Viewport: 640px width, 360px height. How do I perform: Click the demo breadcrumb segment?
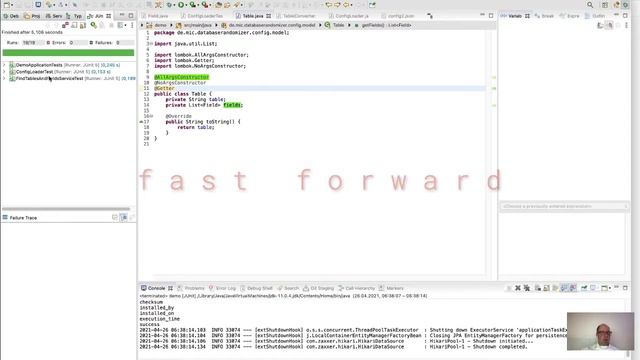[x=157, y=25]
